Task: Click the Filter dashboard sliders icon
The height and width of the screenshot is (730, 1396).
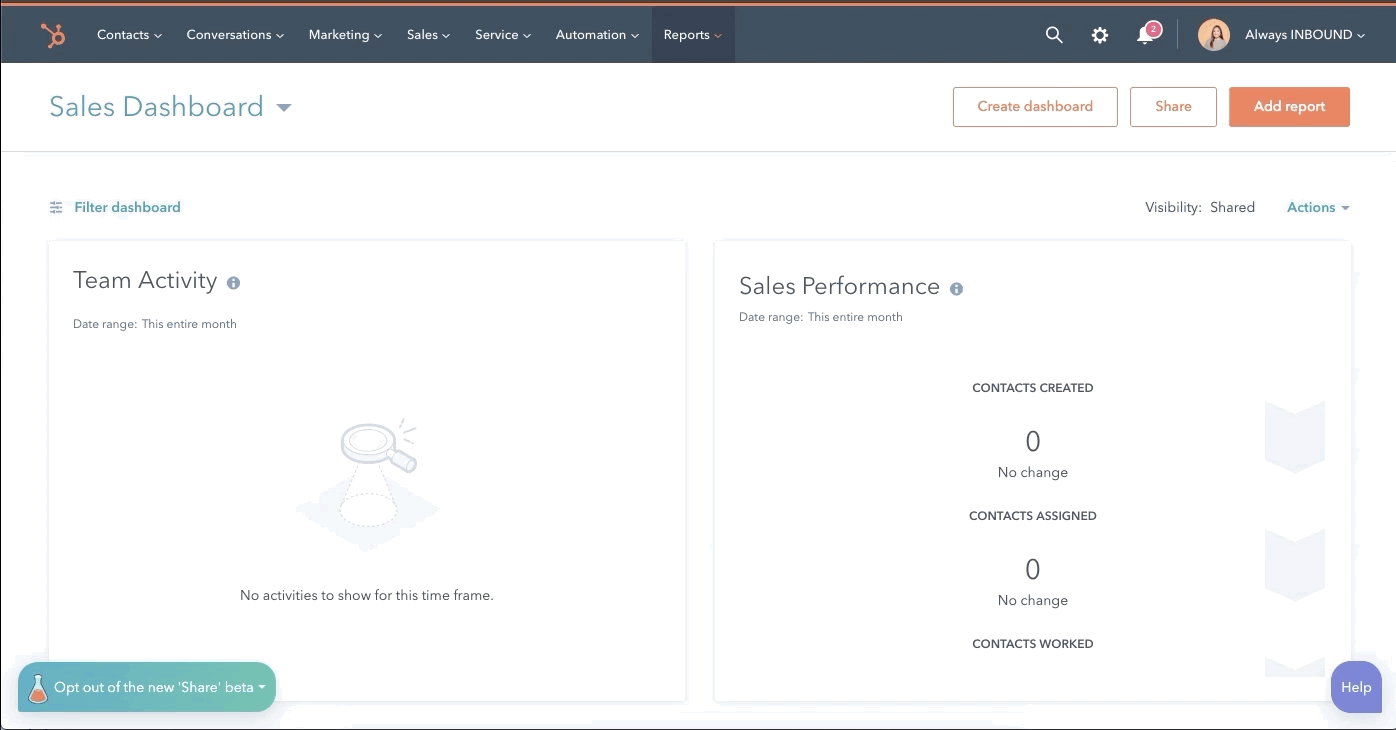Action: (x=56, y=208)
